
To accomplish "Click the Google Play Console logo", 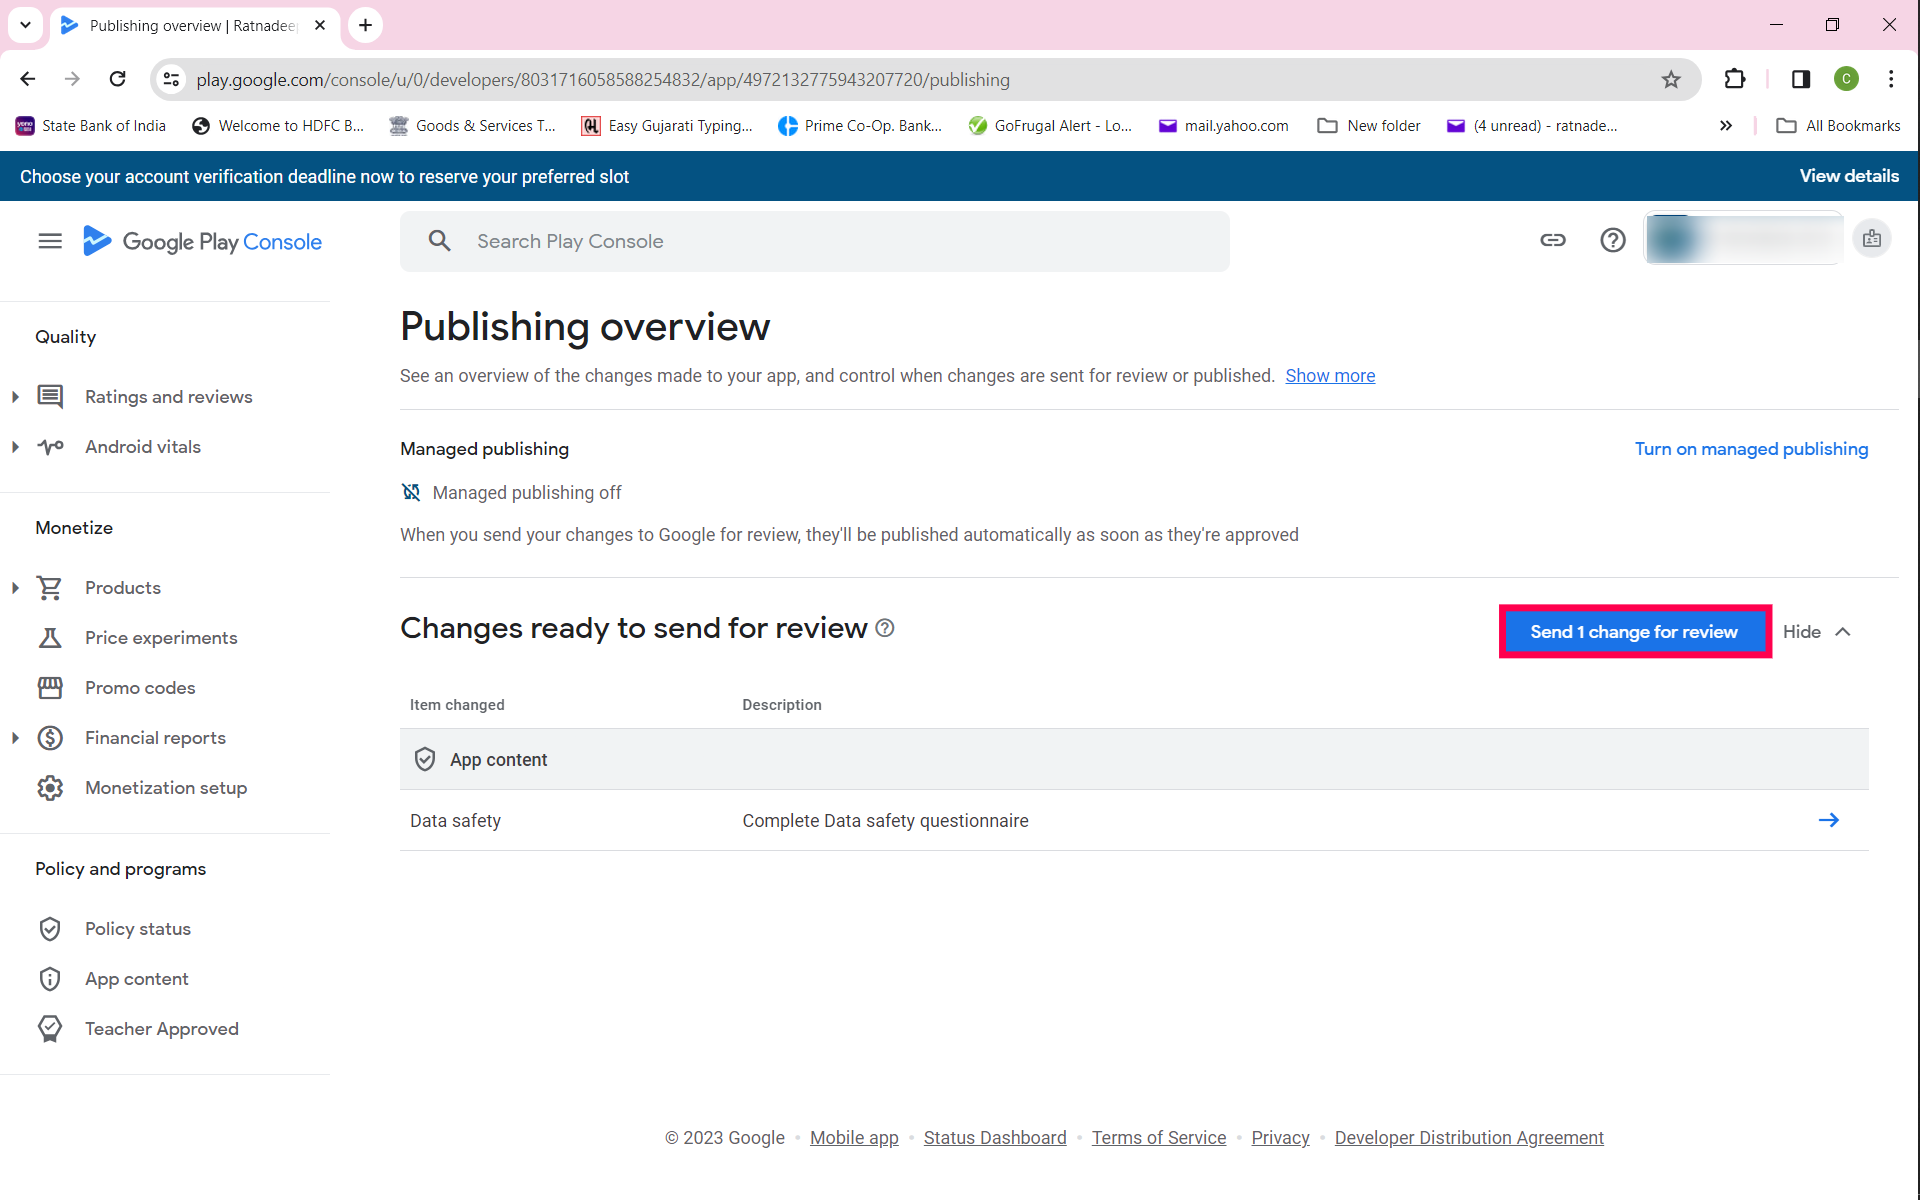I will pos(203,241).
